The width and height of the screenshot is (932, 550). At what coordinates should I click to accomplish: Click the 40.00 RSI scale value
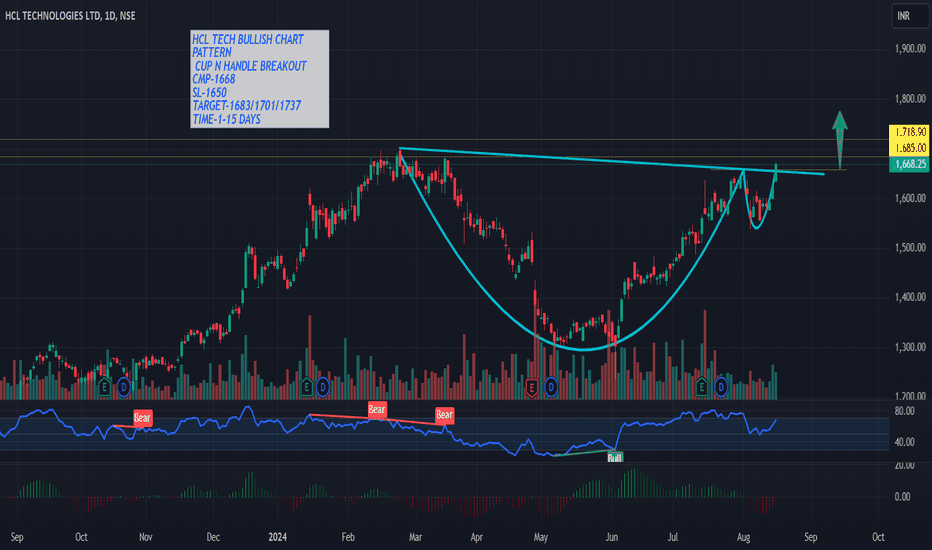(905, 442)
